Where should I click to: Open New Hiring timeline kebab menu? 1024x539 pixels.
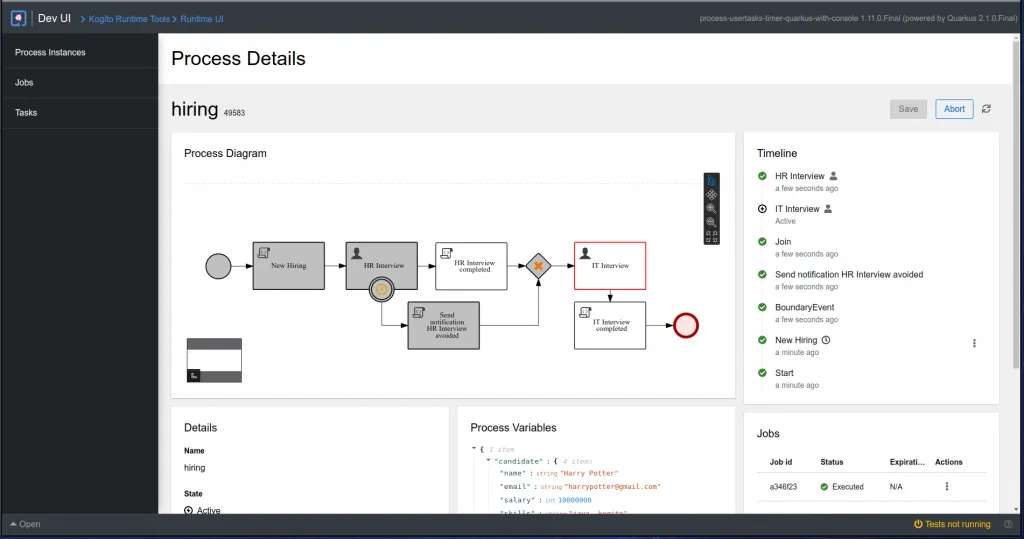pos(974,343)
